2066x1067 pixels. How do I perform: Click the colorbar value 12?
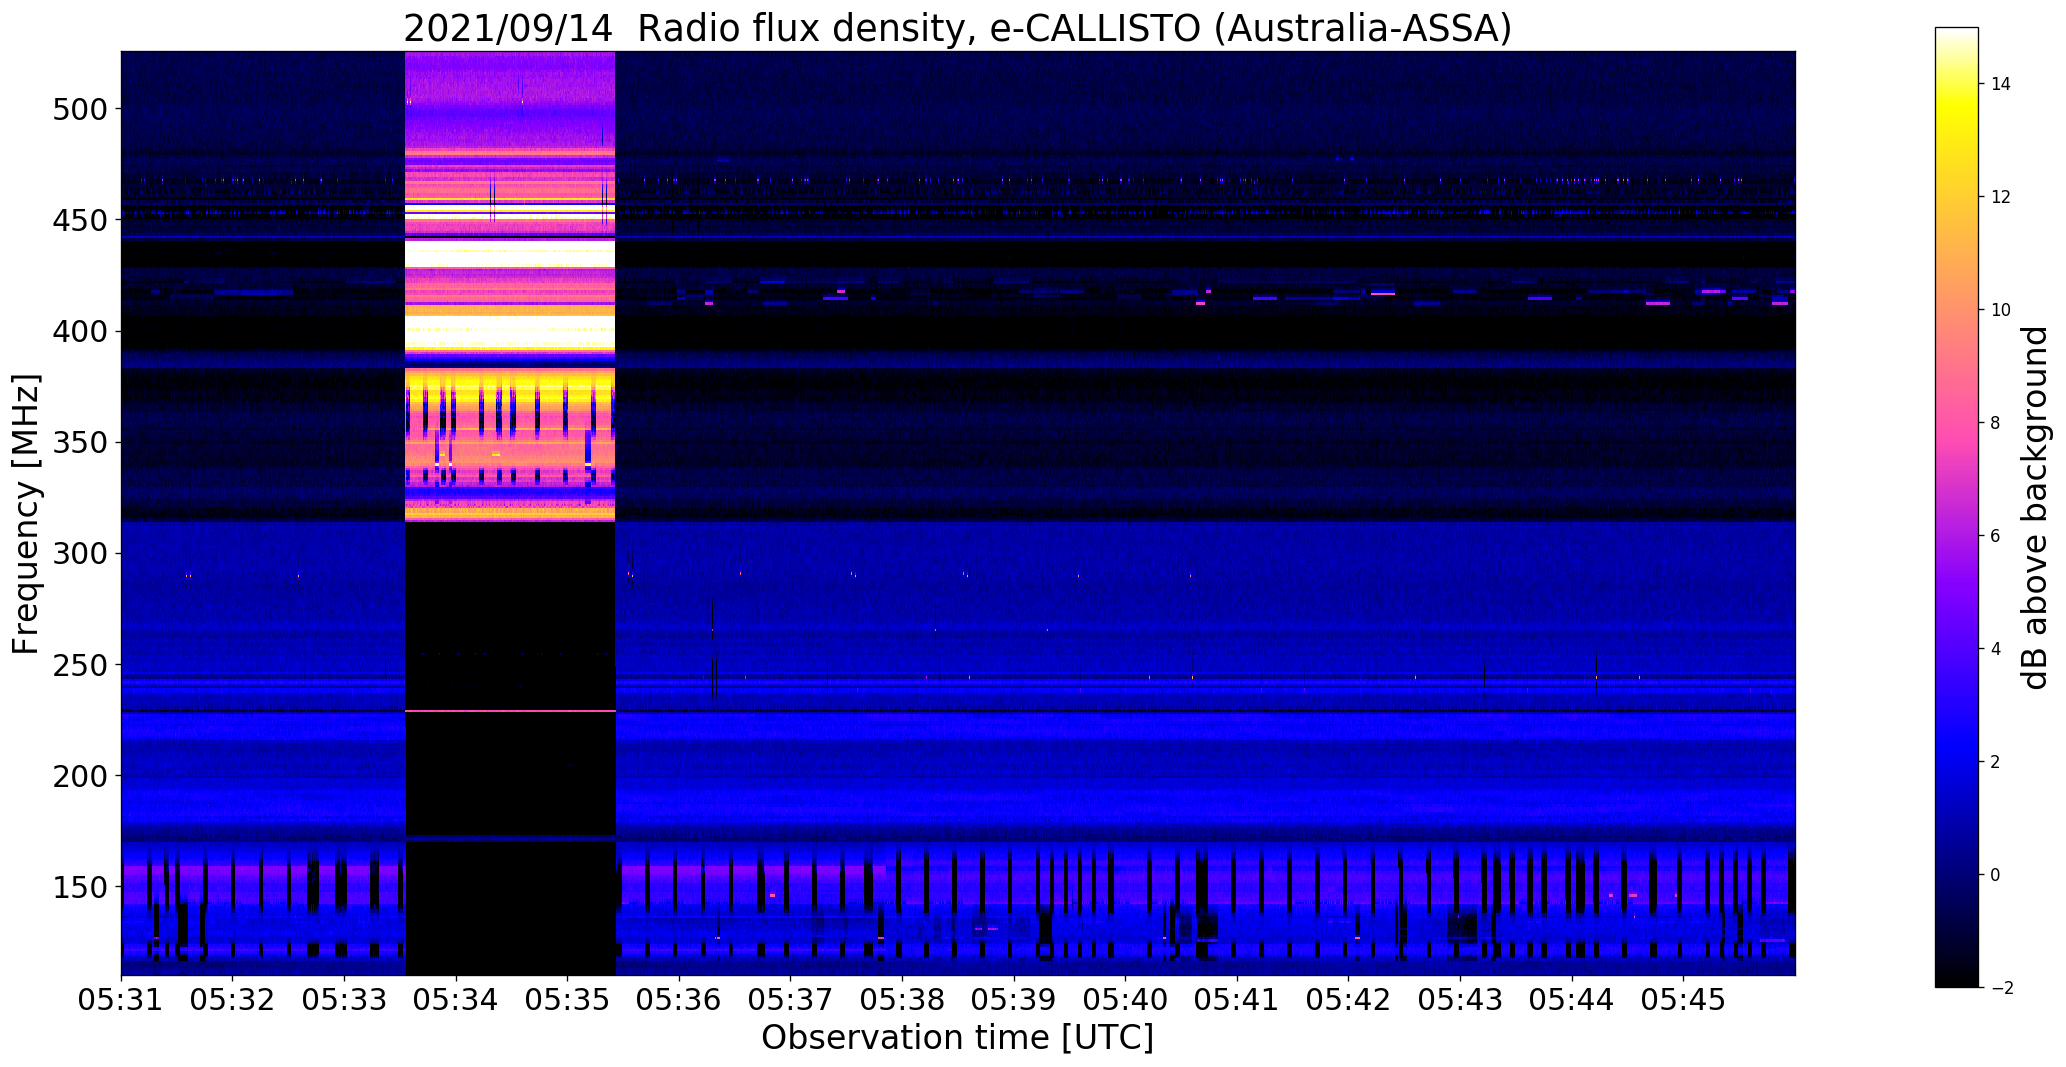[x=2001, y=197]
